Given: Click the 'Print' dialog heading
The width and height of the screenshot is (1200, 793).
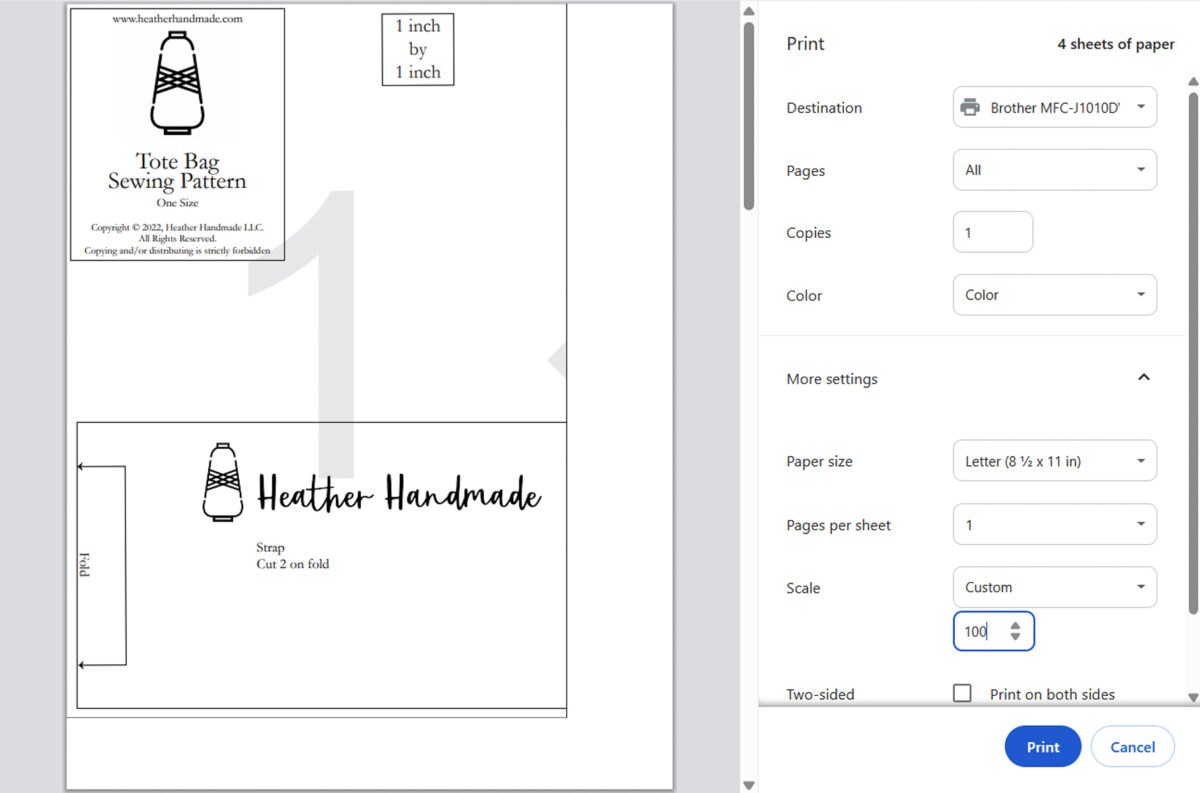Looking at the screenshot, I should 806,44.
